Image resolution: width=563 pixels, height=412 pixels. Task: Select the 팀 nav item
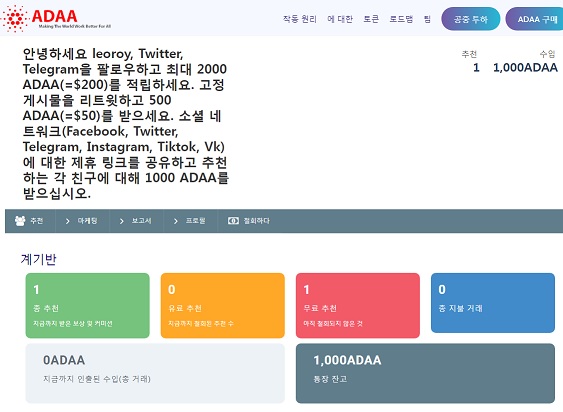427,19
